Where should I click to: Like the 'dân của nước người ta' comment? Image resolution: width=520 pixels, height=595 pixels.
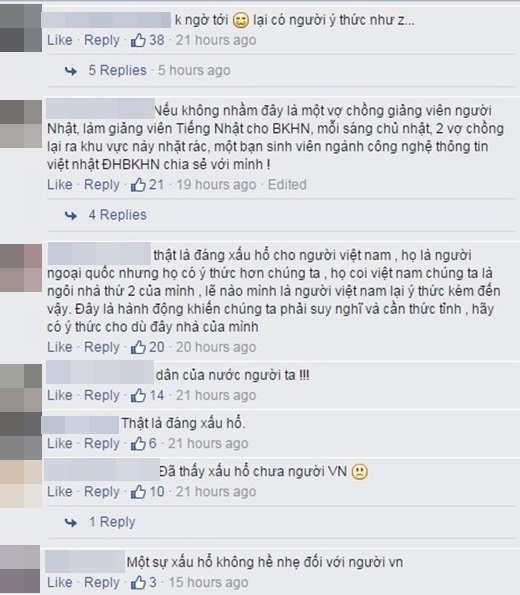[60, 395]
